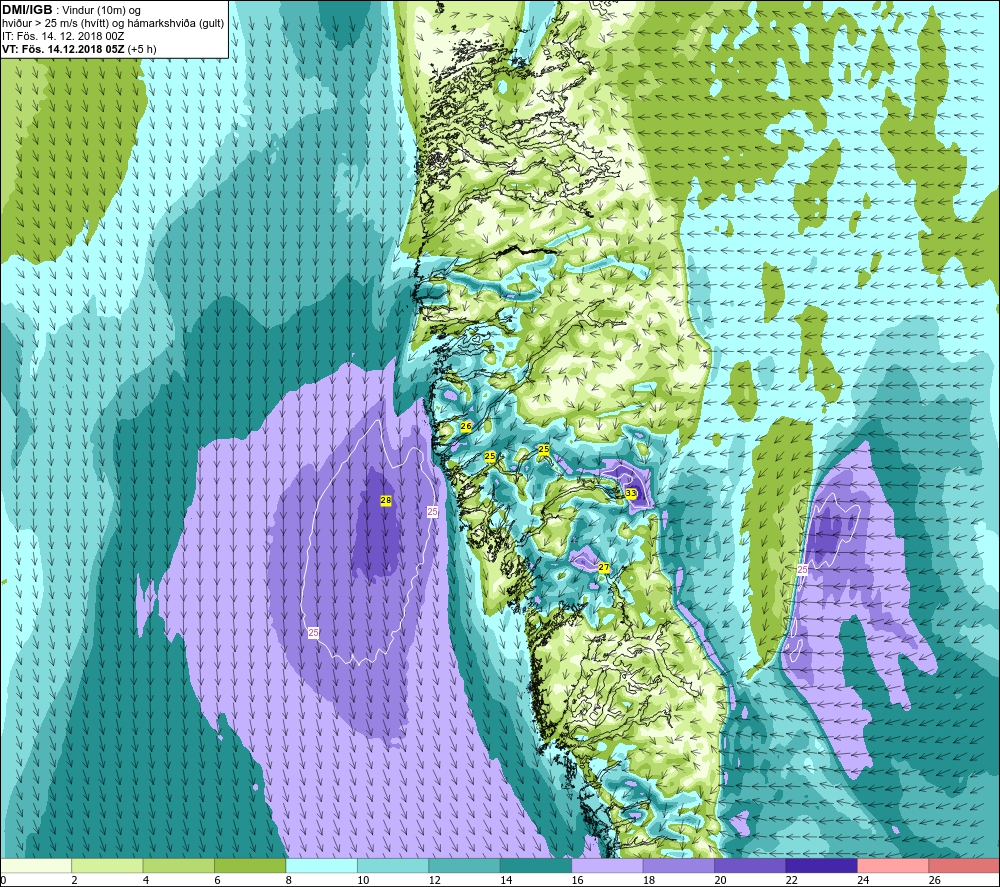Click the yellow "28" gust label offshore
The height and width of the screenshot is (887, 1000).
point(385,501)
